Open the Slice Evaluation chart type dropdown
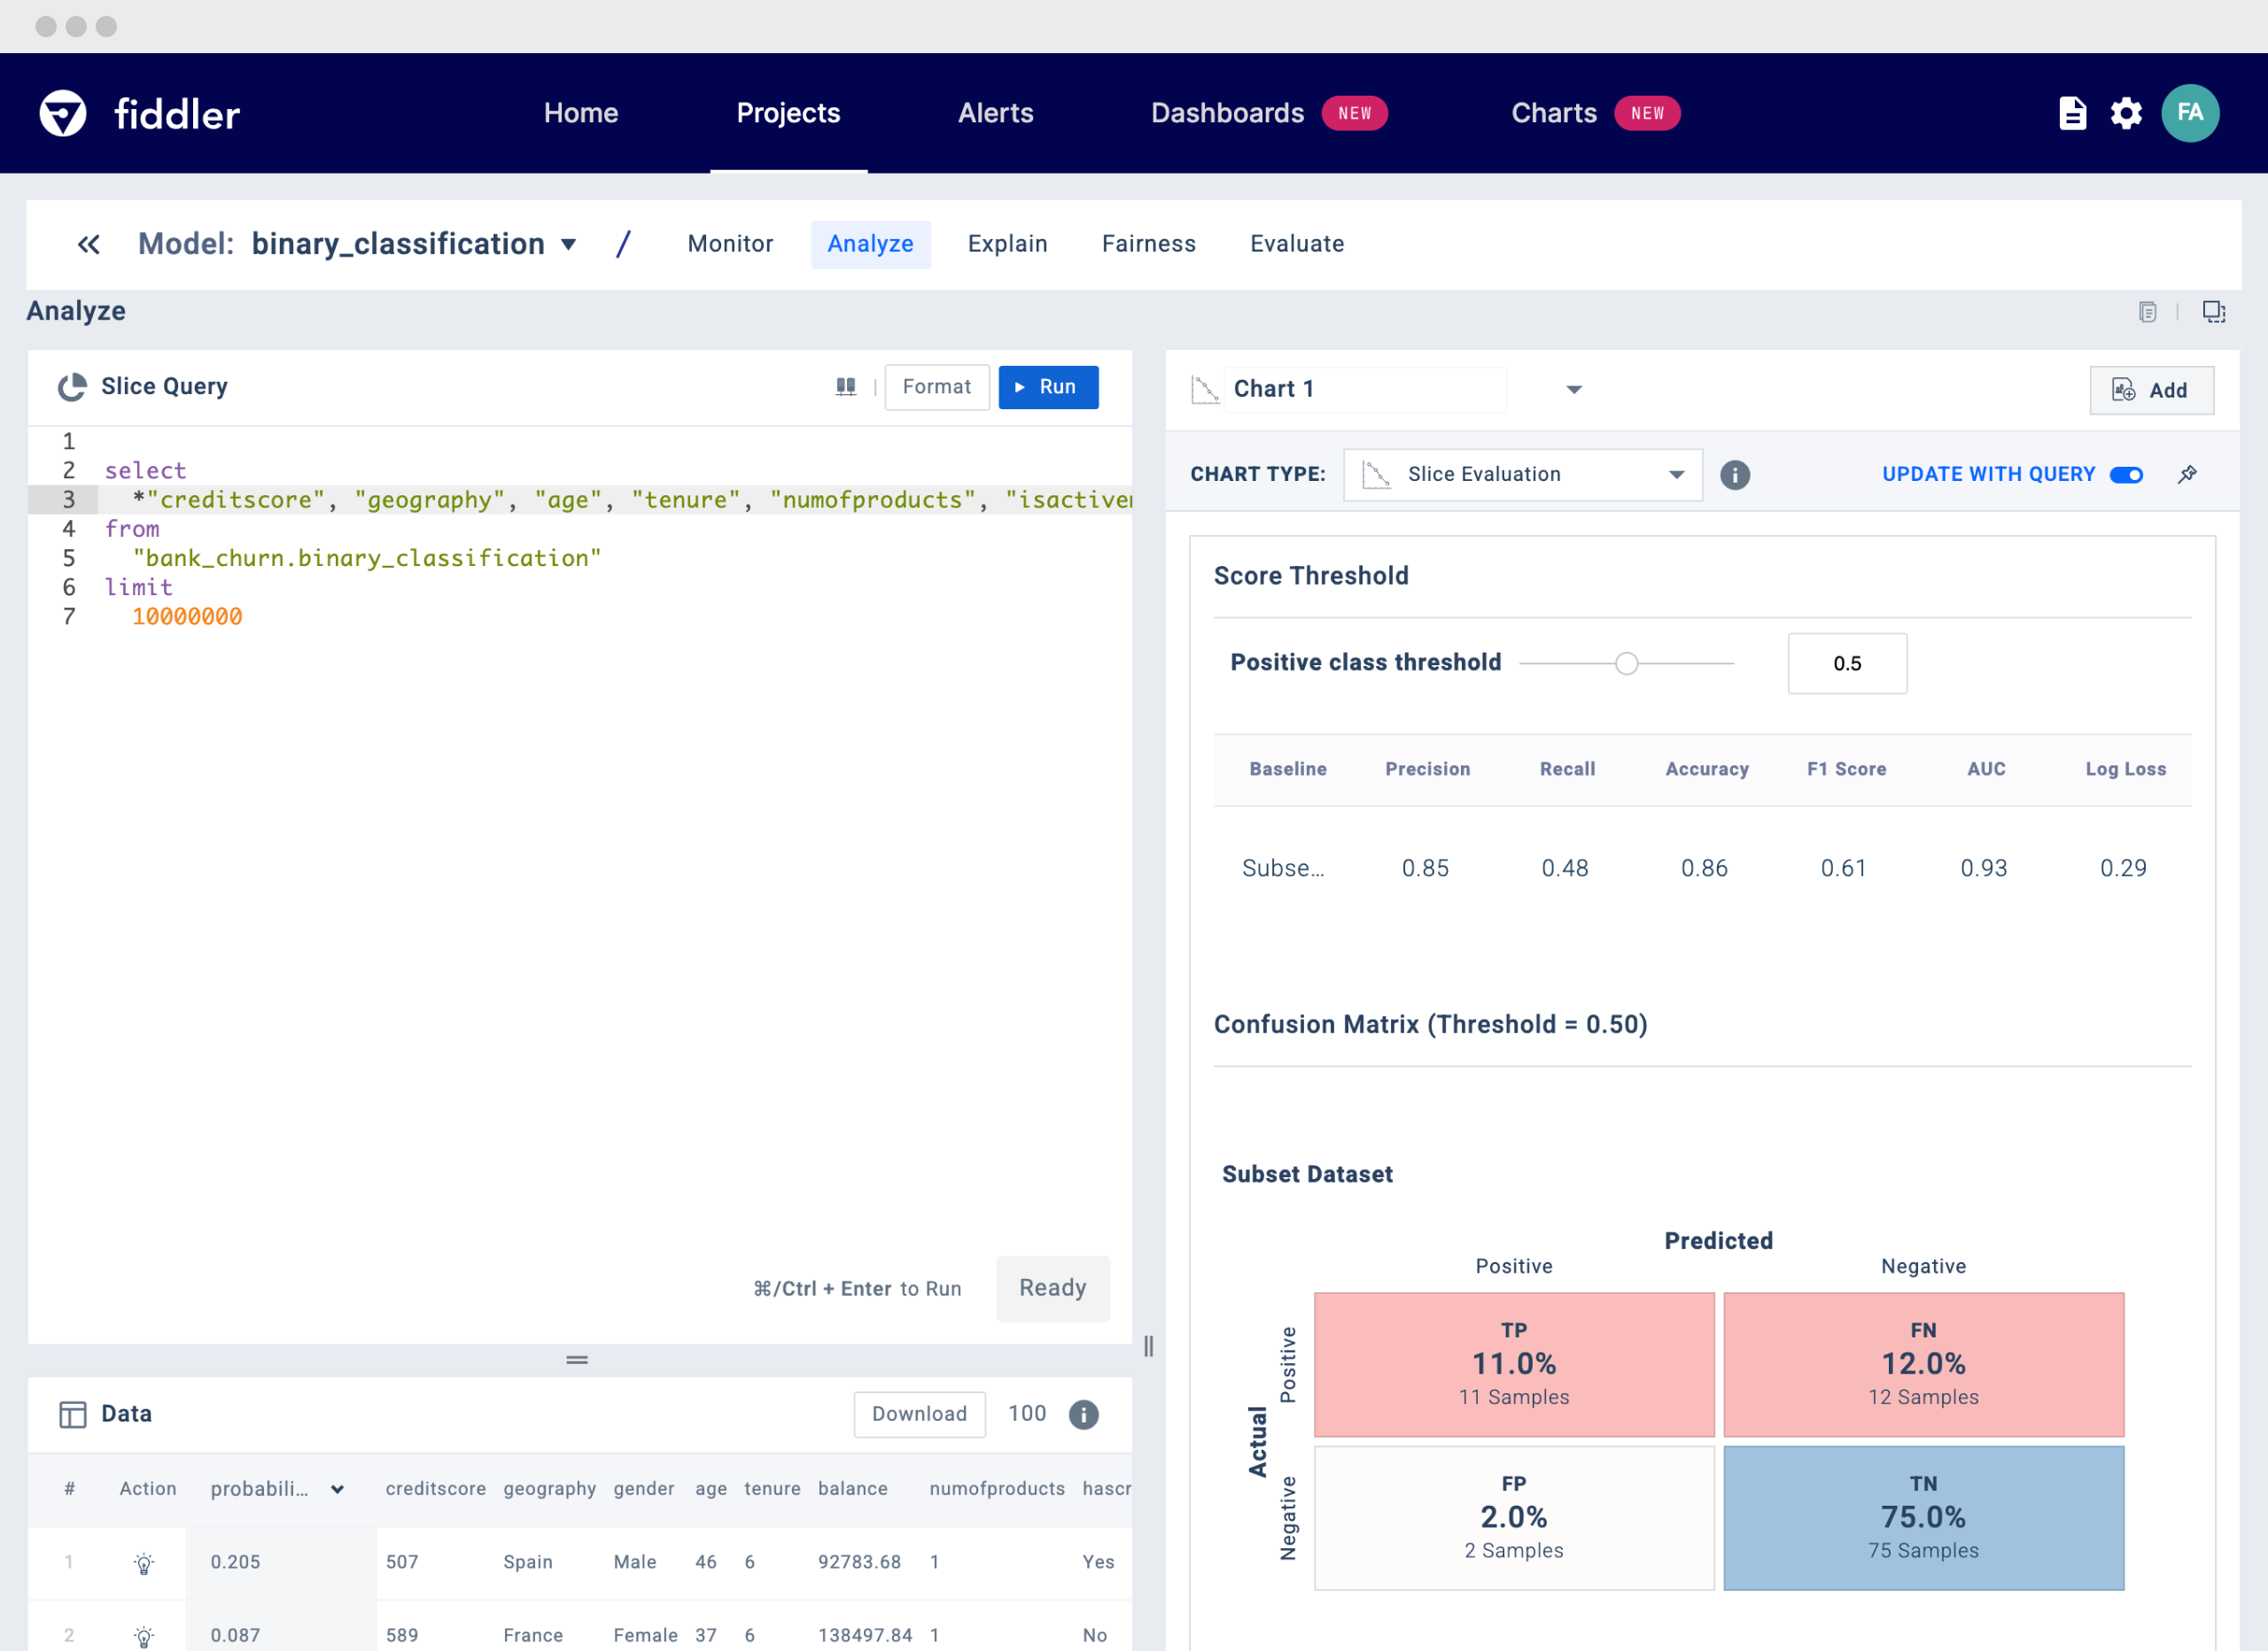 1522,475
